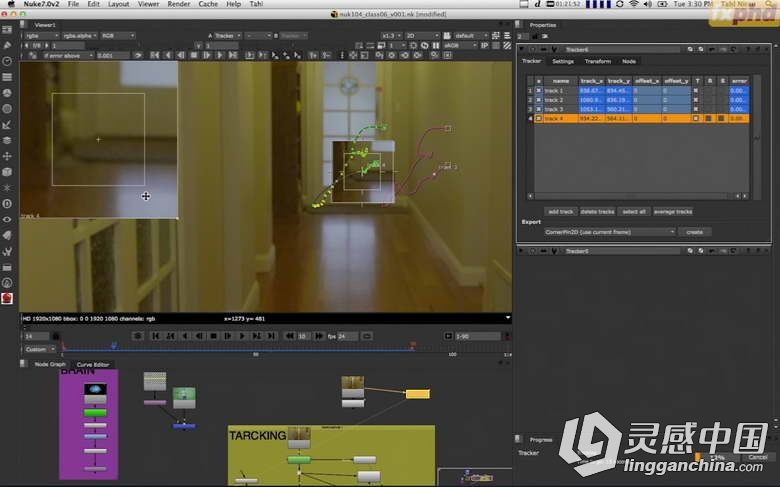Toggle R (rotate) checkbox for track 4
The width and height of the screenshot is (780, 487).
pos(709,118)
